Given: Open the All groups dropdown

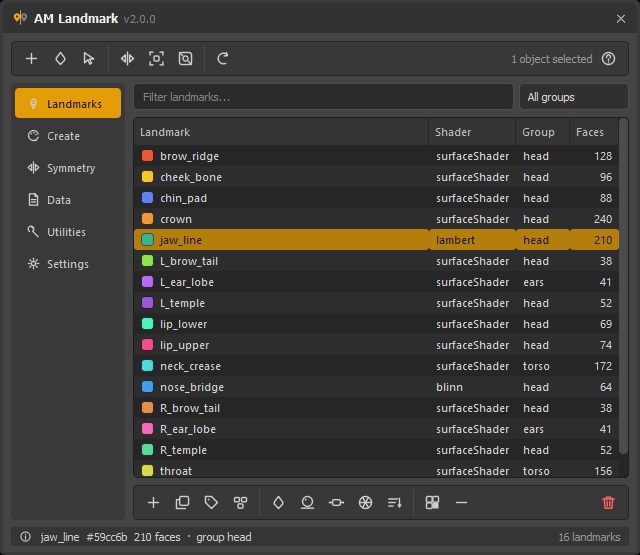Looking at the screenshot, I should 573,97.
